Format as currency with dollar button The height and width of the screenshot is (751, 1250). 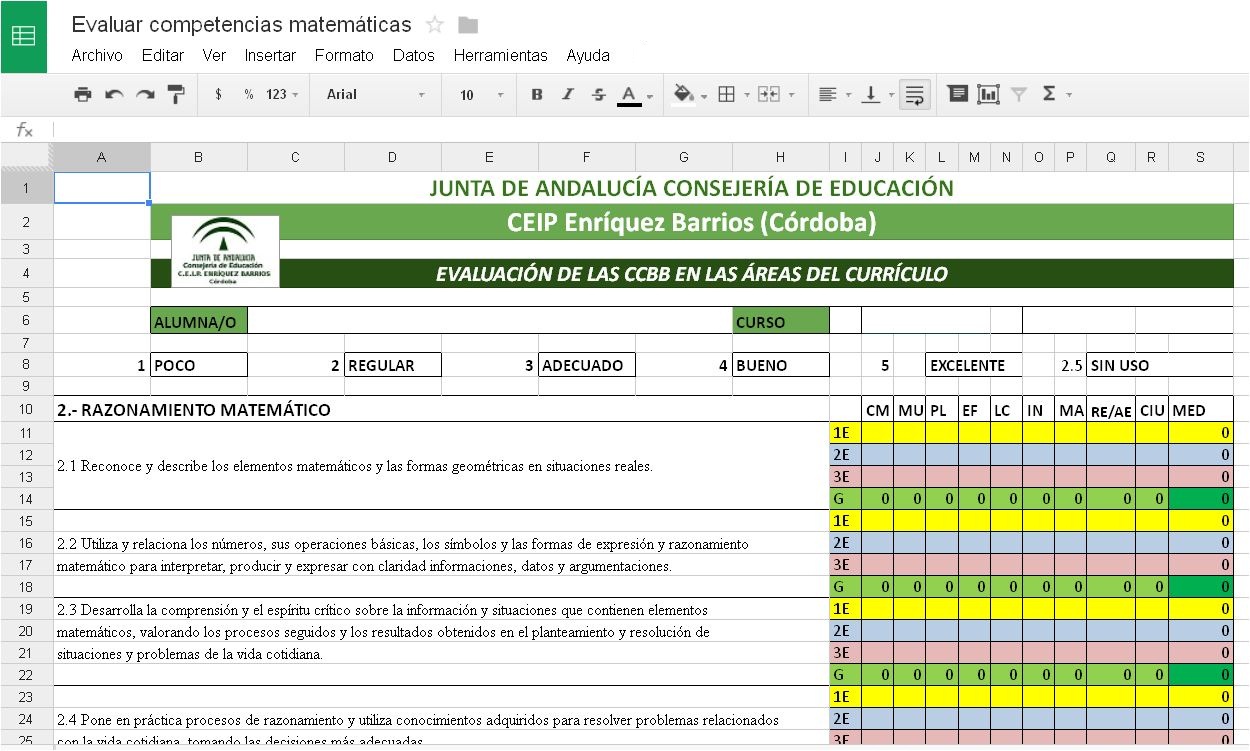click(x=218, y=94)
